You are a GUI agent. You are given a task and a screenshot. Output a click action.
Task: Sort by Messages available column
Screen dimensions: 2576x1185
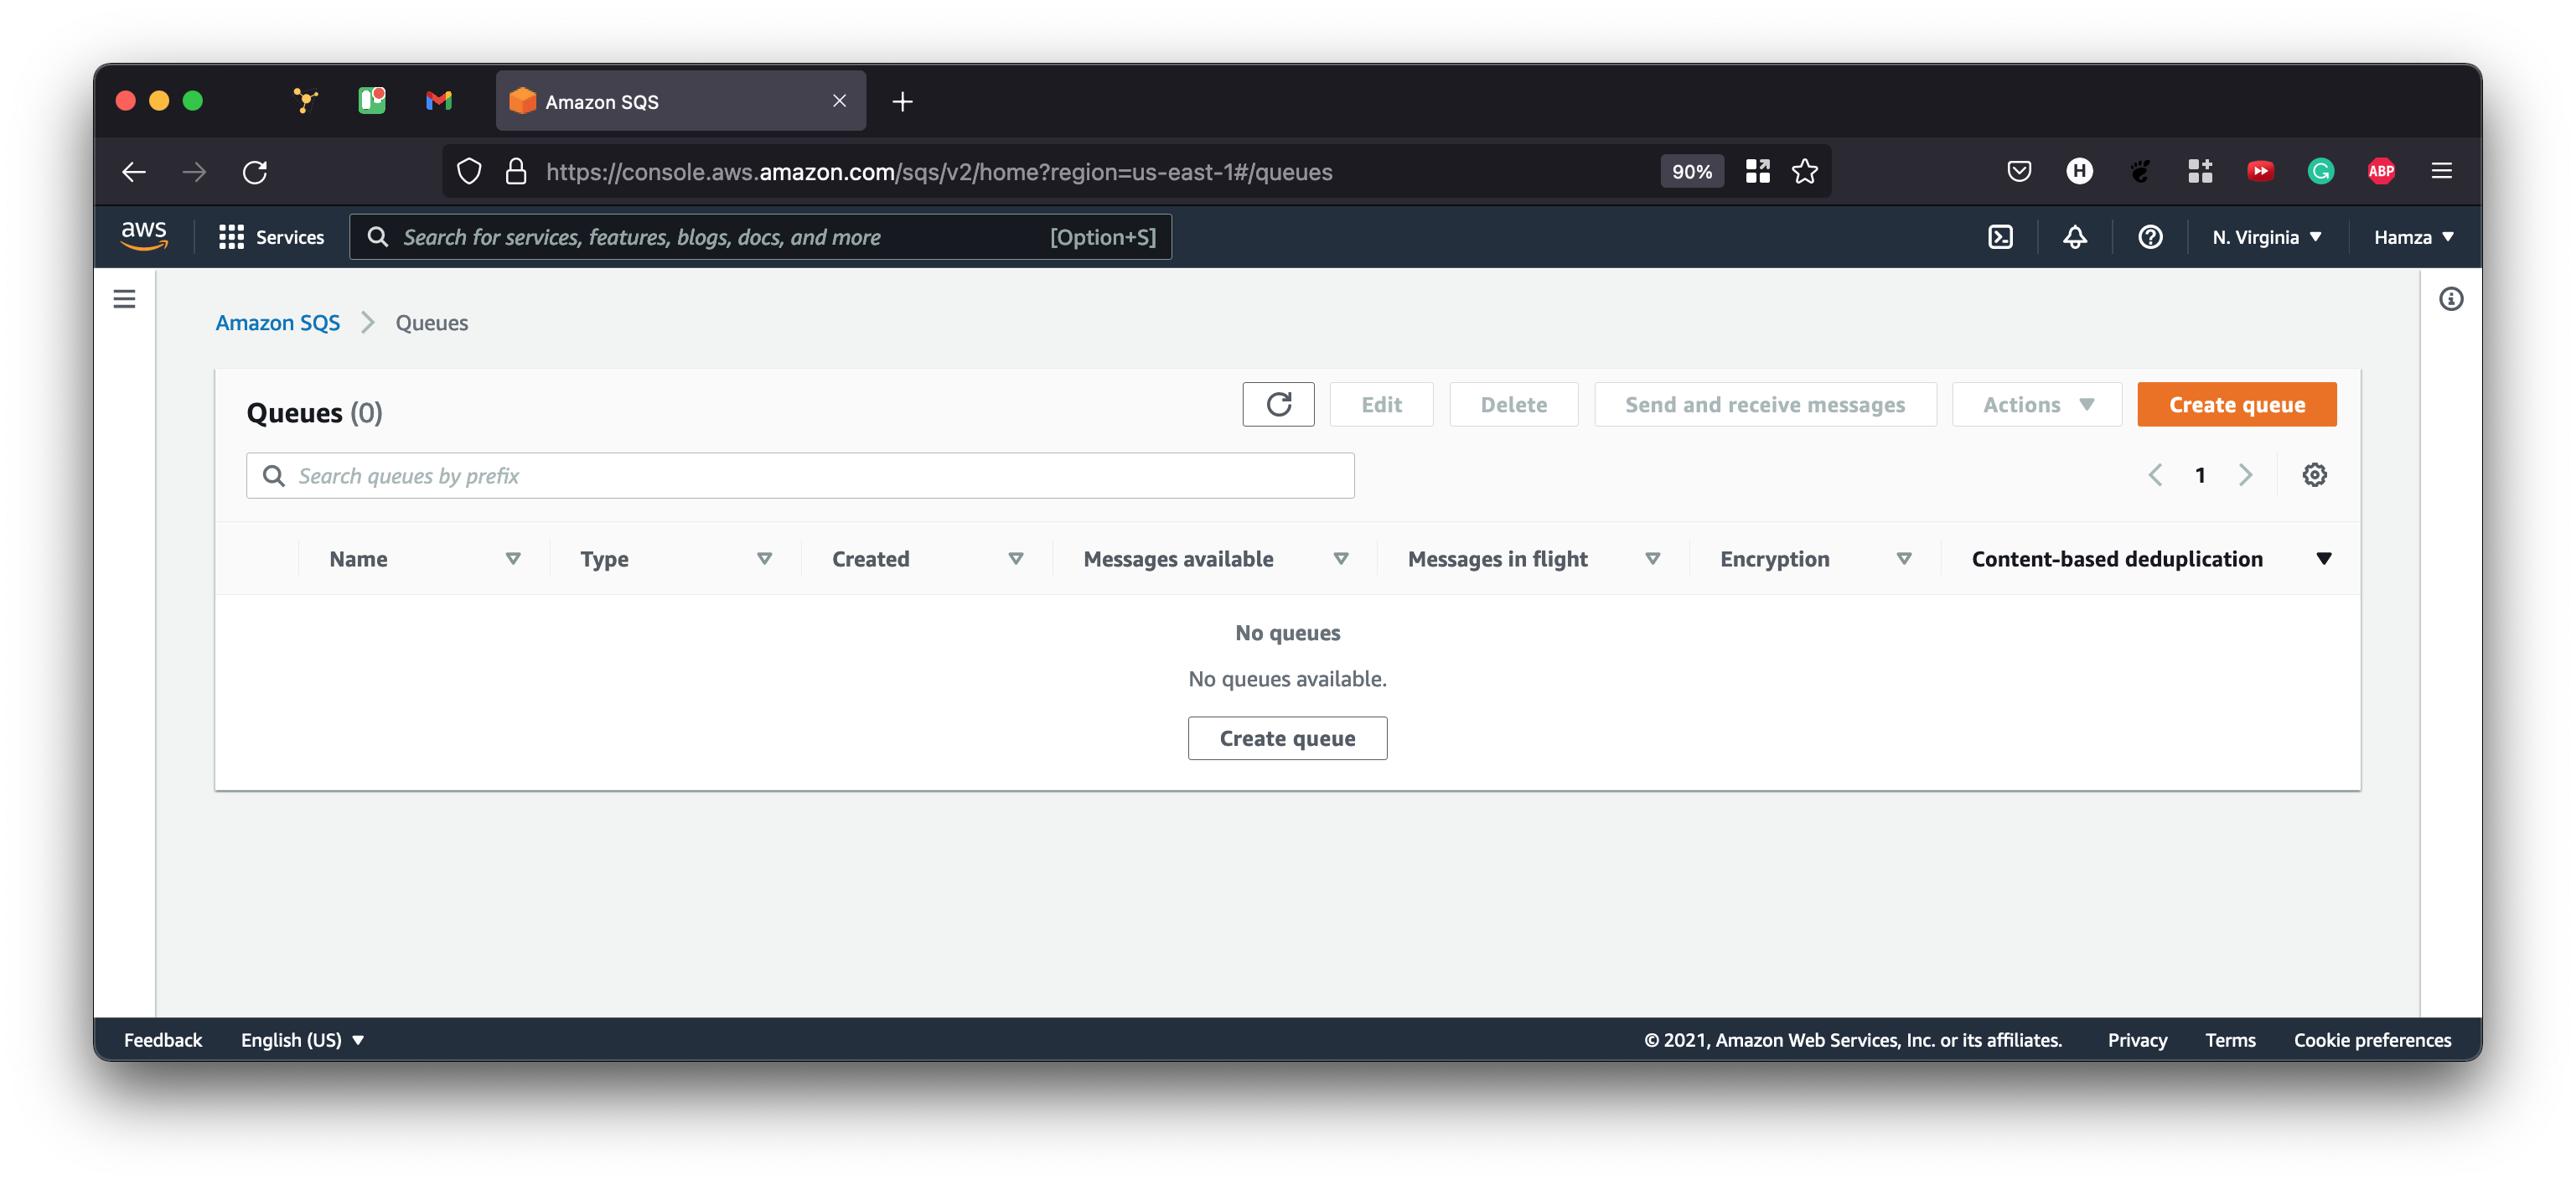coord(1178,559)
